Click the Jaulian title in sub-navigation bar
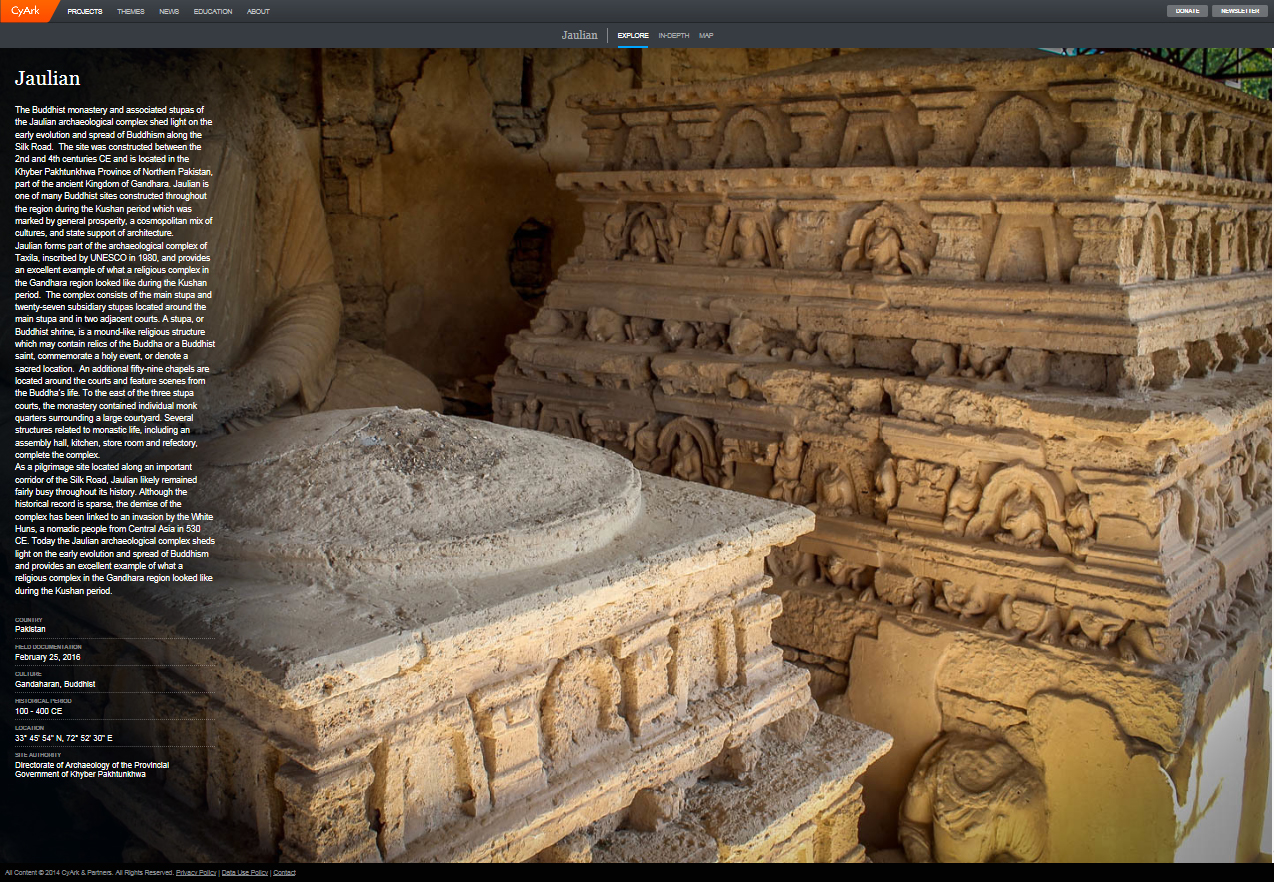The image size is (1274, 882). 579,35
